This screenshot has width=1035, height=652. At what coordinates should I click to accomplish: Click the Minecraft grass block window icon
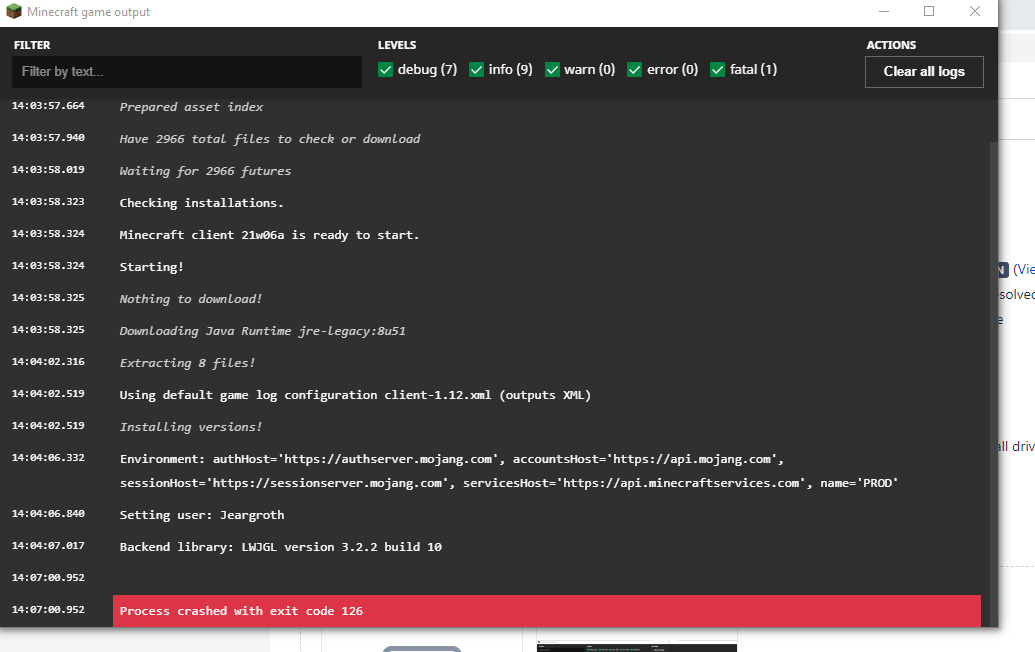(x=13, y=11)
